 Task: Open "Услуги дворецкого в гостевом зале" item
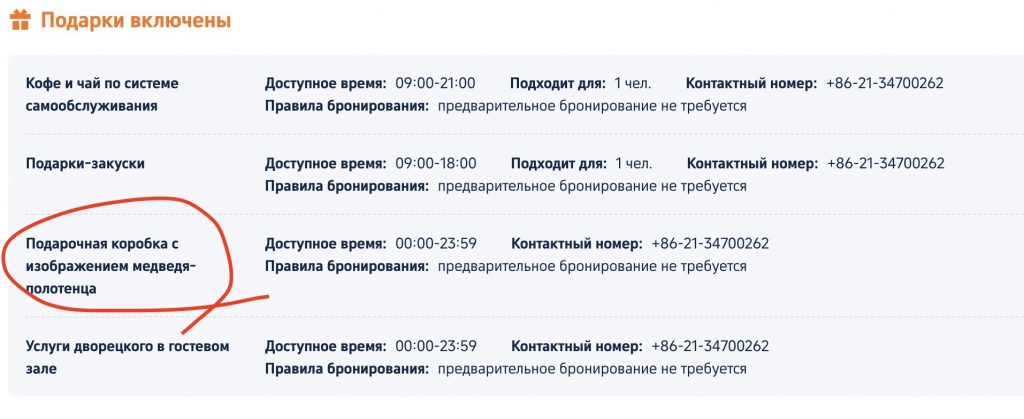coord(127,357)
